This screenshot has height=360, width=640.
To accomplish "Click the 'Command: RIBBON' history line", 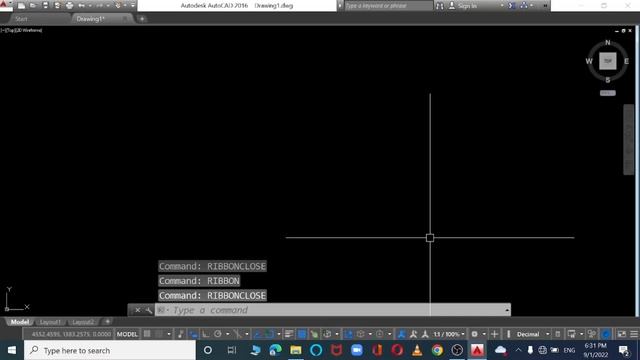I will point(199,281).
